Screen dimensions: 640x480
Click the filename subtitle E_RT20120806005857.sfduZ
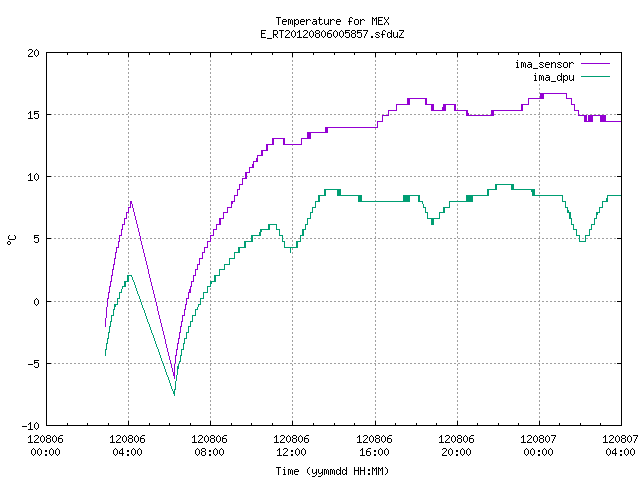(x=332, y=34)
